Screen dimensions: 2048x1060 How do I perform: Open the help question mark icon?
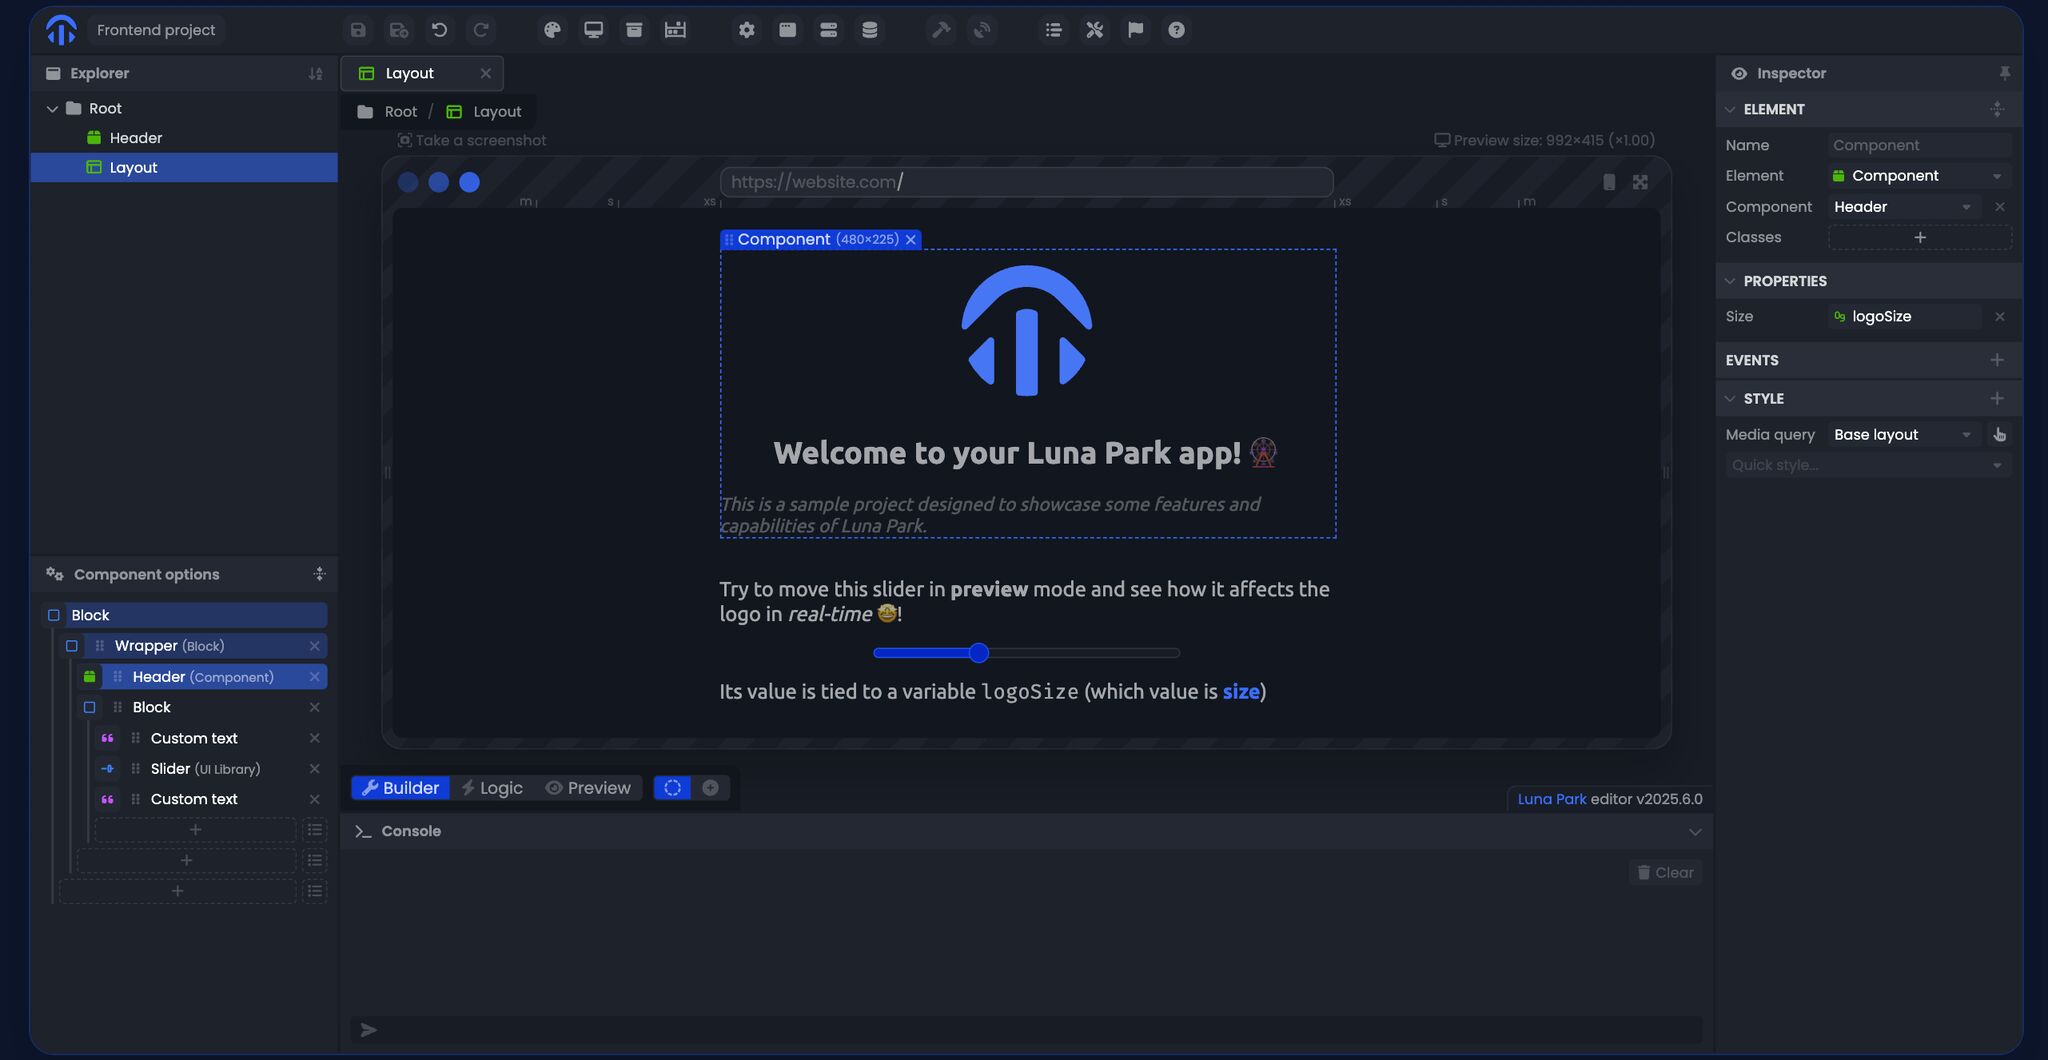tap(1176, 30)
